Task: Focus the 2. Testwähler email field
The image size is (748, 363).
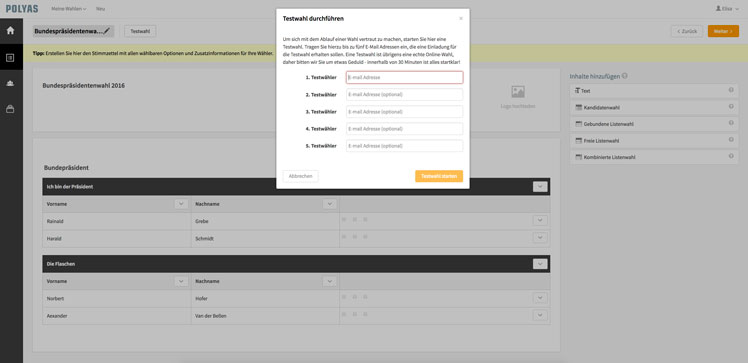Action: click(x=405, y=94)
